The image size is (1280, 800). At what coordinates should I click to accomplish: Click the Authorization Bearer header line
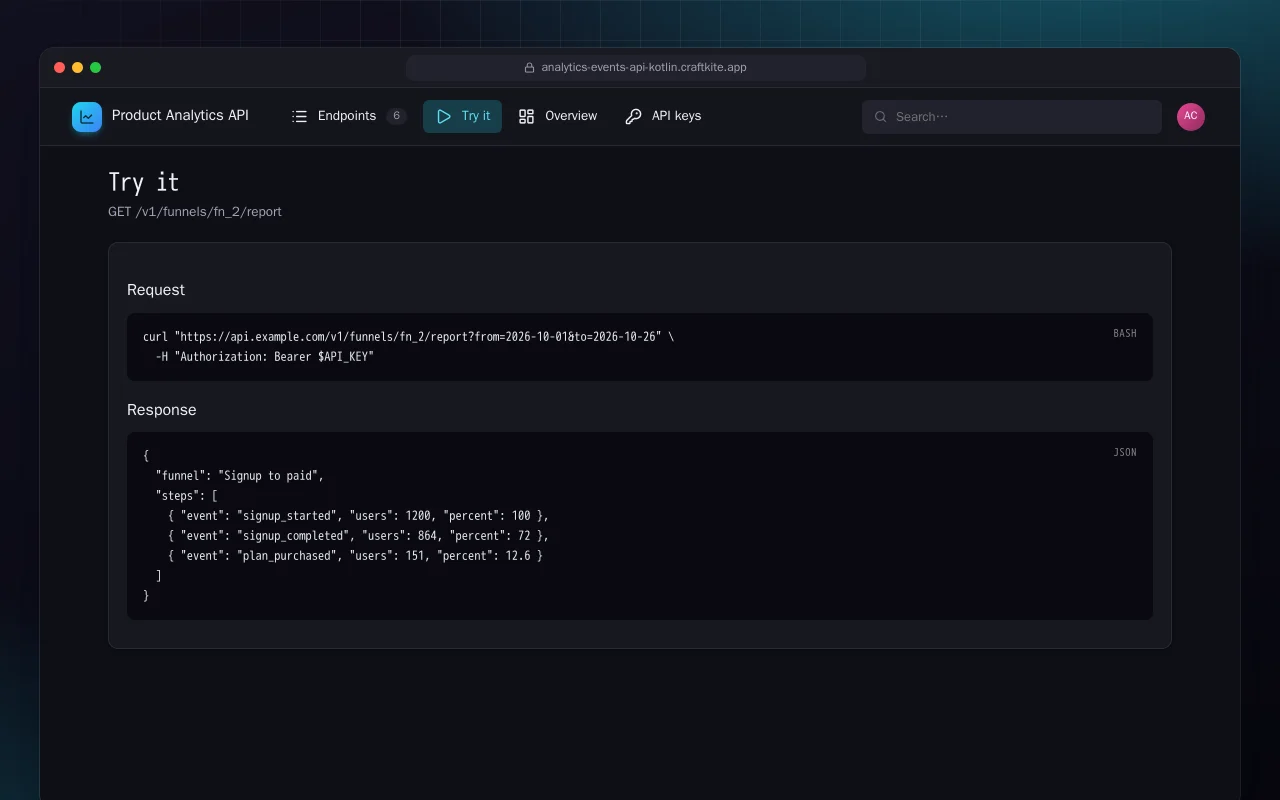[x=265, y=357]
